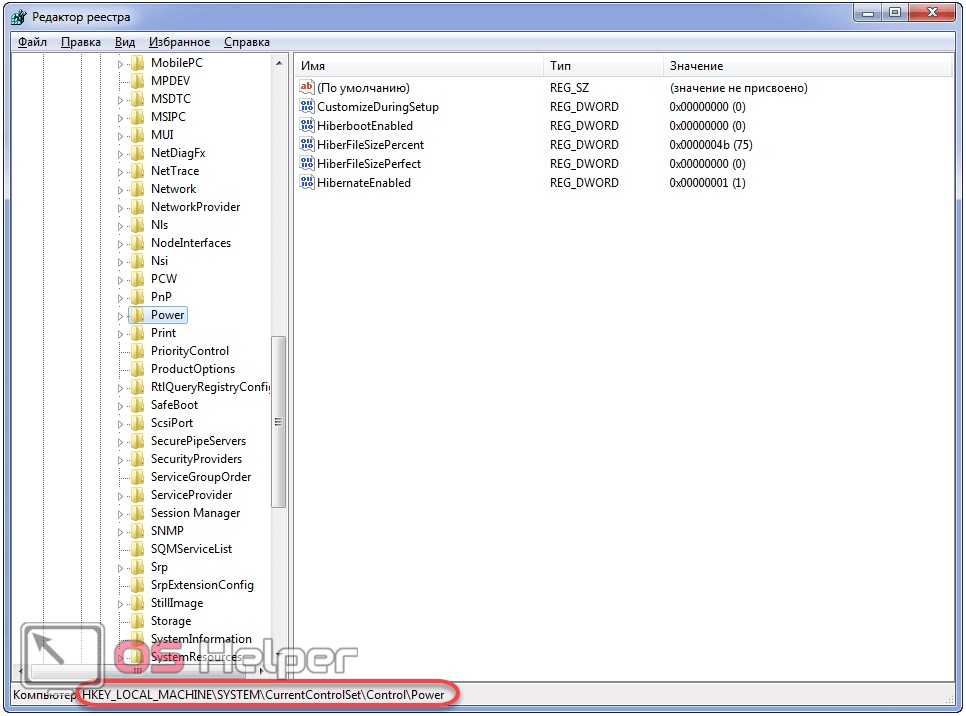This screenshot has height=716, width=966.
Task: Click status bar path HKEY_LOCAL_MACHINE\SYSTEM\CurrentControlSet\Control\Power
Action: pyautogui.click(x=263, y=695)
